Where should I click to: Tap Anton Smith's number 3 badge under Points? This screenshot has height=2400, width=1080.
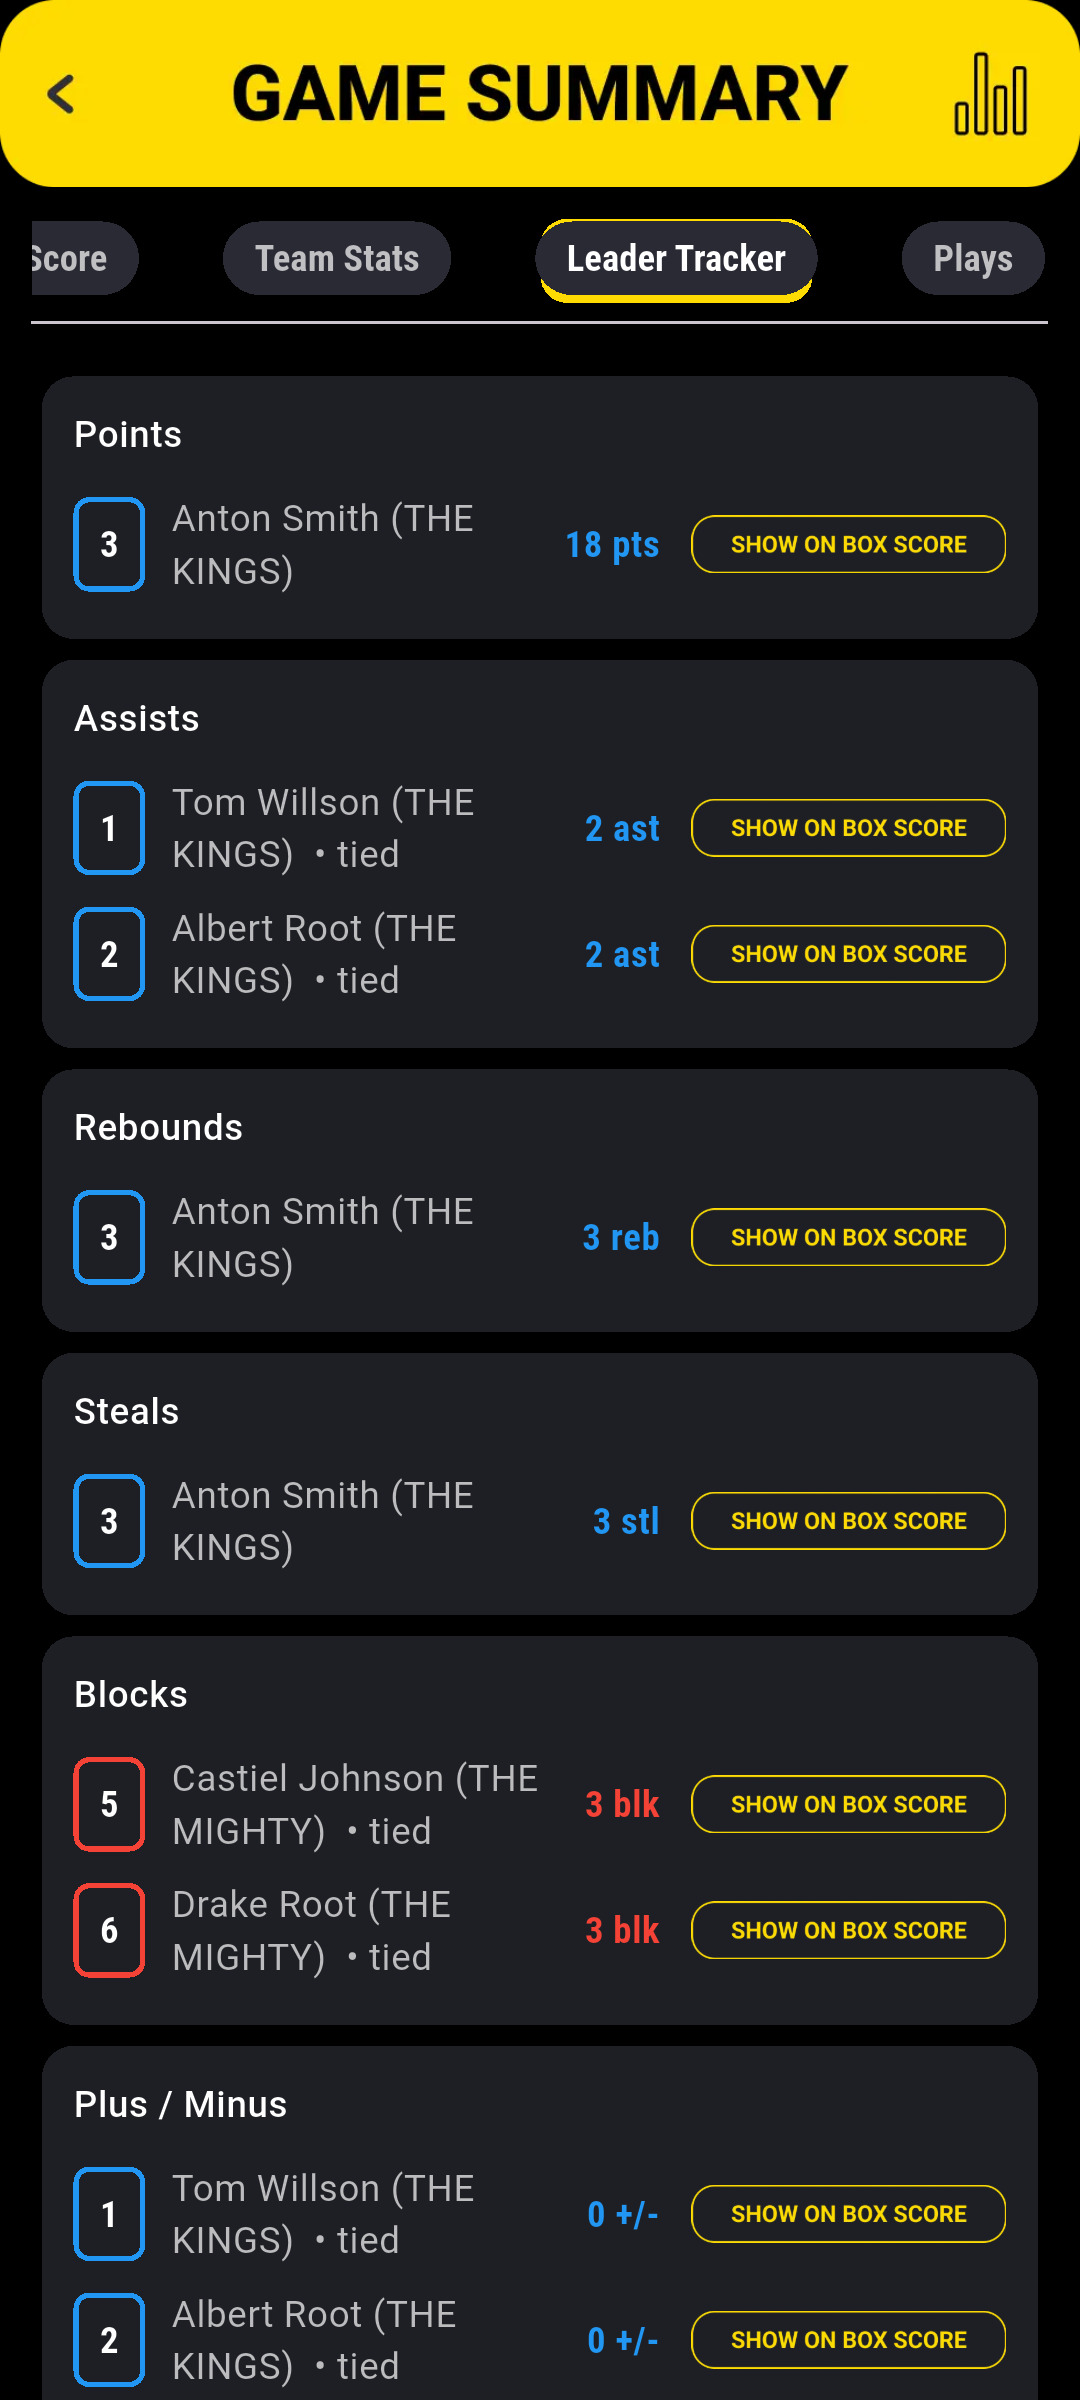109,544
